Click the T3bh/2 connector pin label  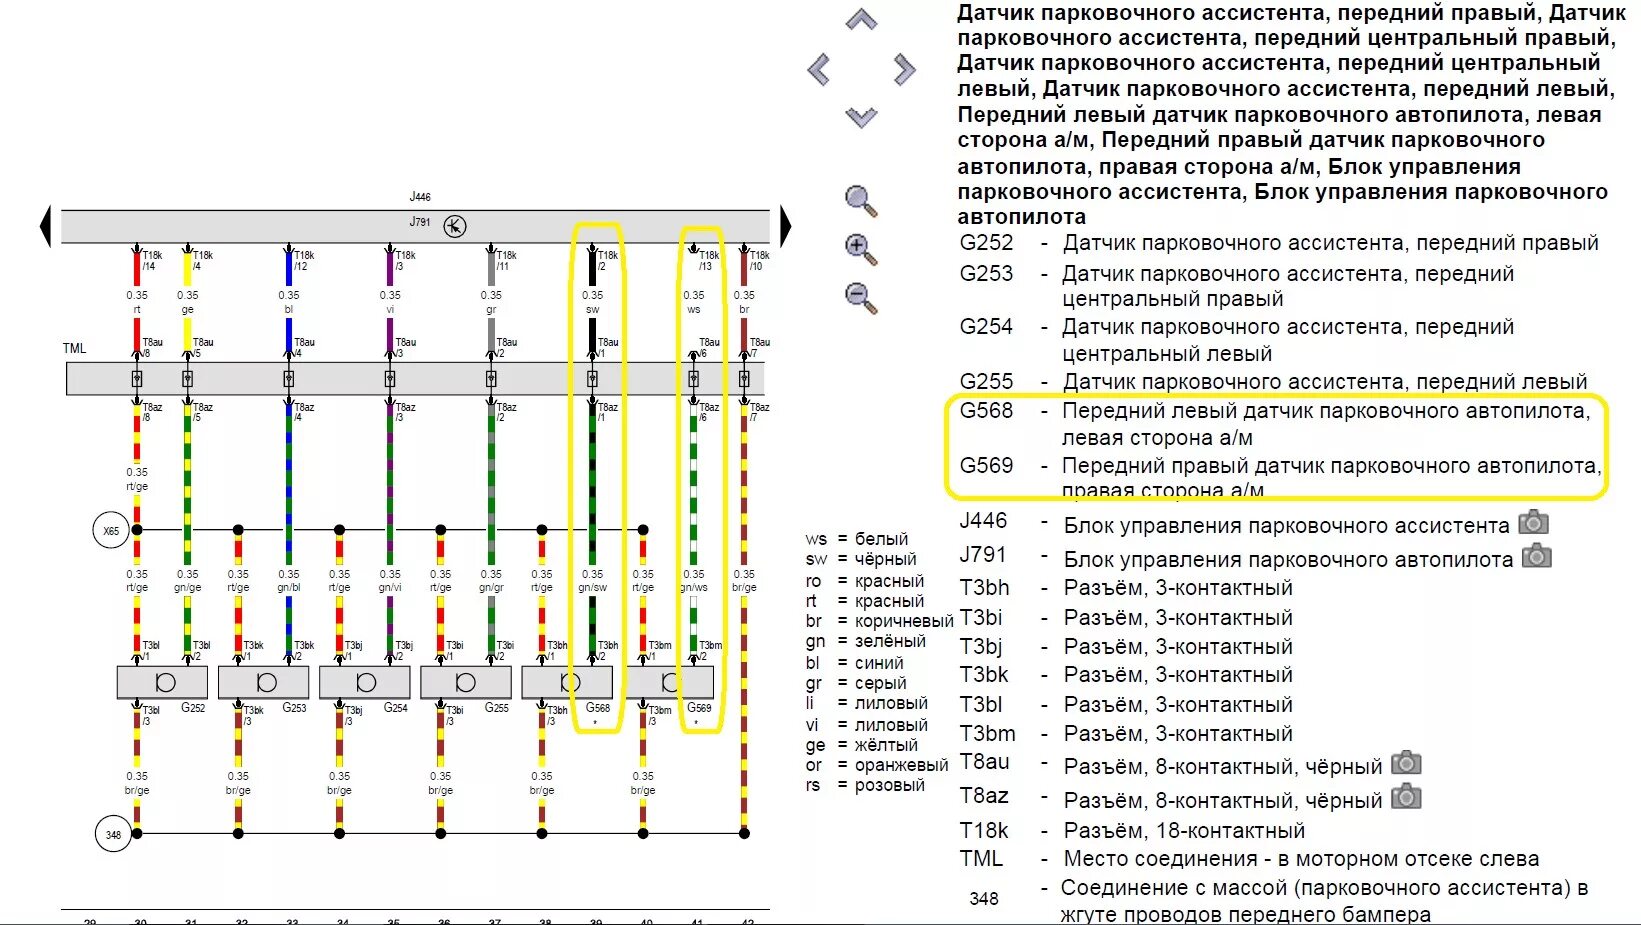608,651
